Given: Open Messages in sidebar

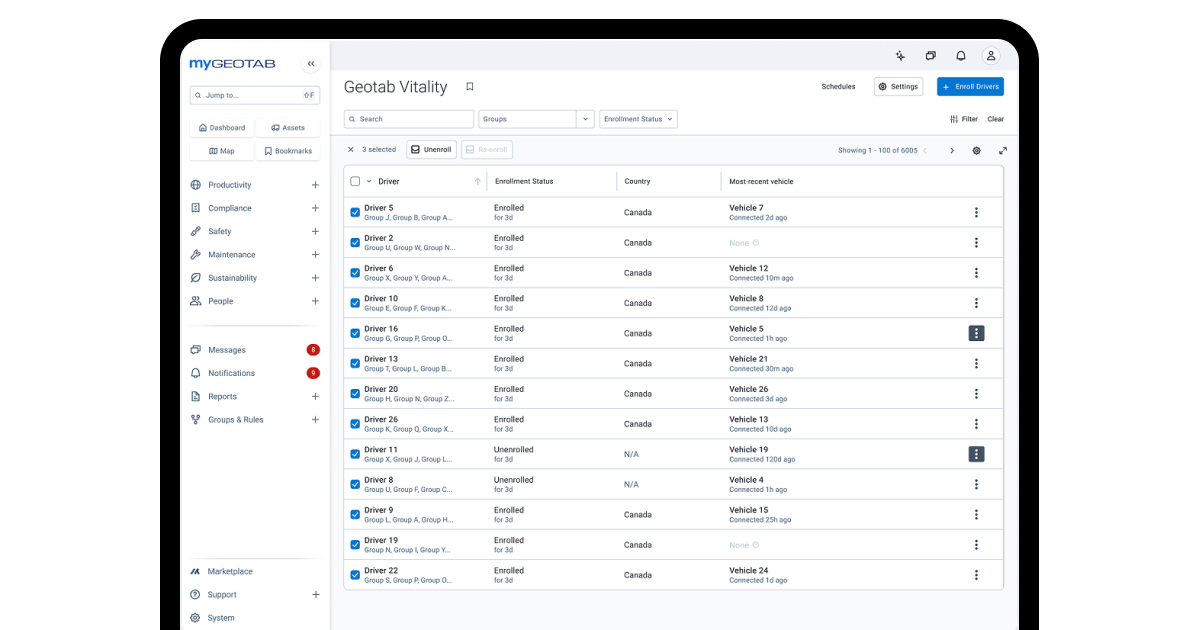Looking at the screenshot, I should pos(227,350).
